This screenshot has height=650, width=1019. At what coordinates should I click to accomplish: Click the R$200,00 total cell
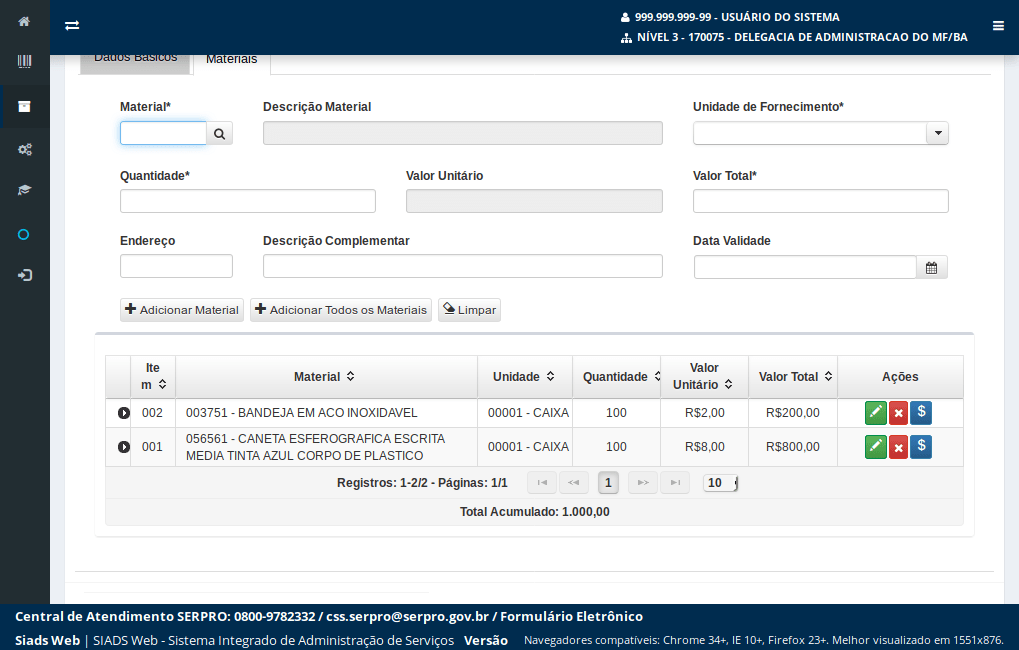click(793, 413)
